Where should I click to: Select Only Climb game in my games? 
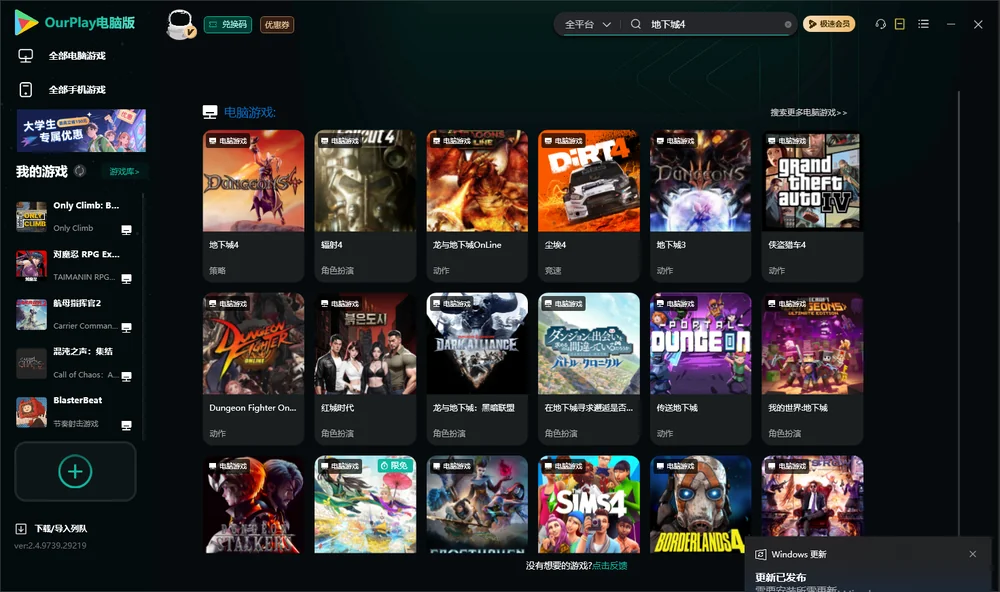74,217
